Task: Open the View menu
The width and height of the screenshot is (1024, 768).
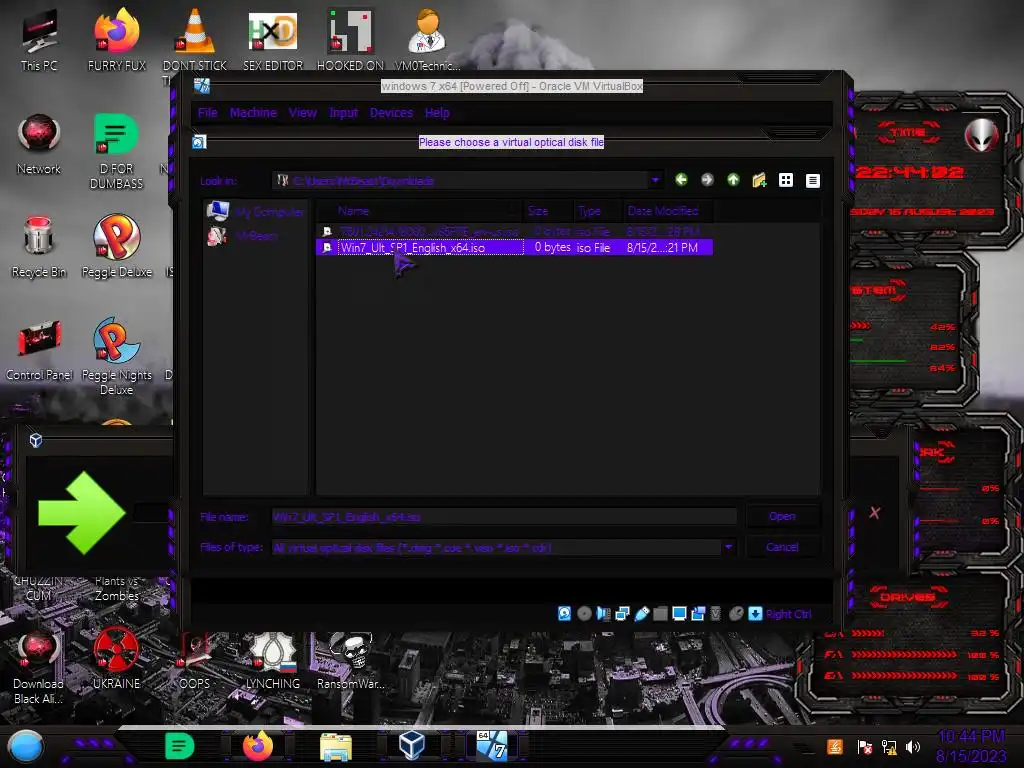Action: click(x=303, y=112)
